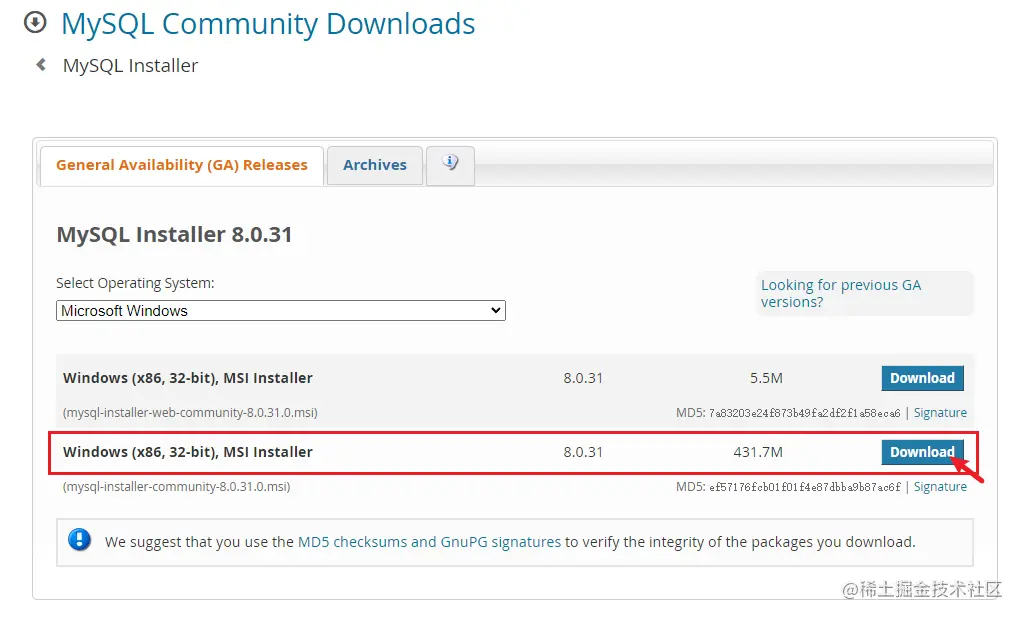The height and width of the screenshot is (618, 1021).
Task: Open the information icon tab
Action: 450,165
